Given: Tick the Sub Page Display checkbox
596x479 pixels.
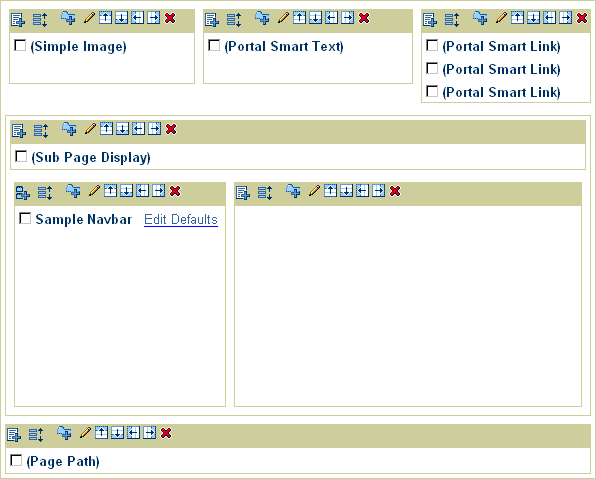Looking at the screenshot, I should coord(21,156).
